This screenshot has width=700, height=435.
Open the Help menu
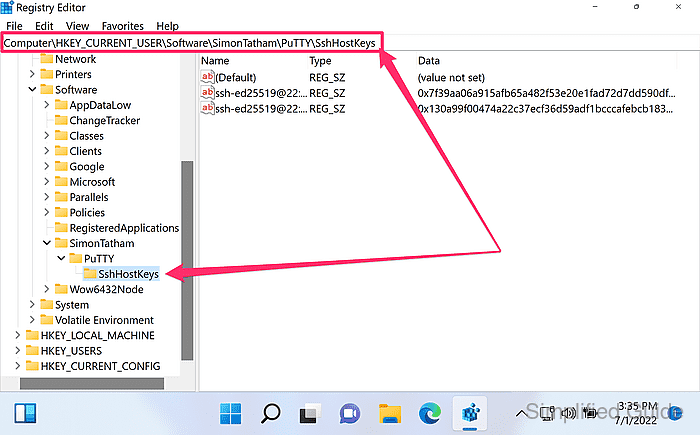[x=167, y=26]
